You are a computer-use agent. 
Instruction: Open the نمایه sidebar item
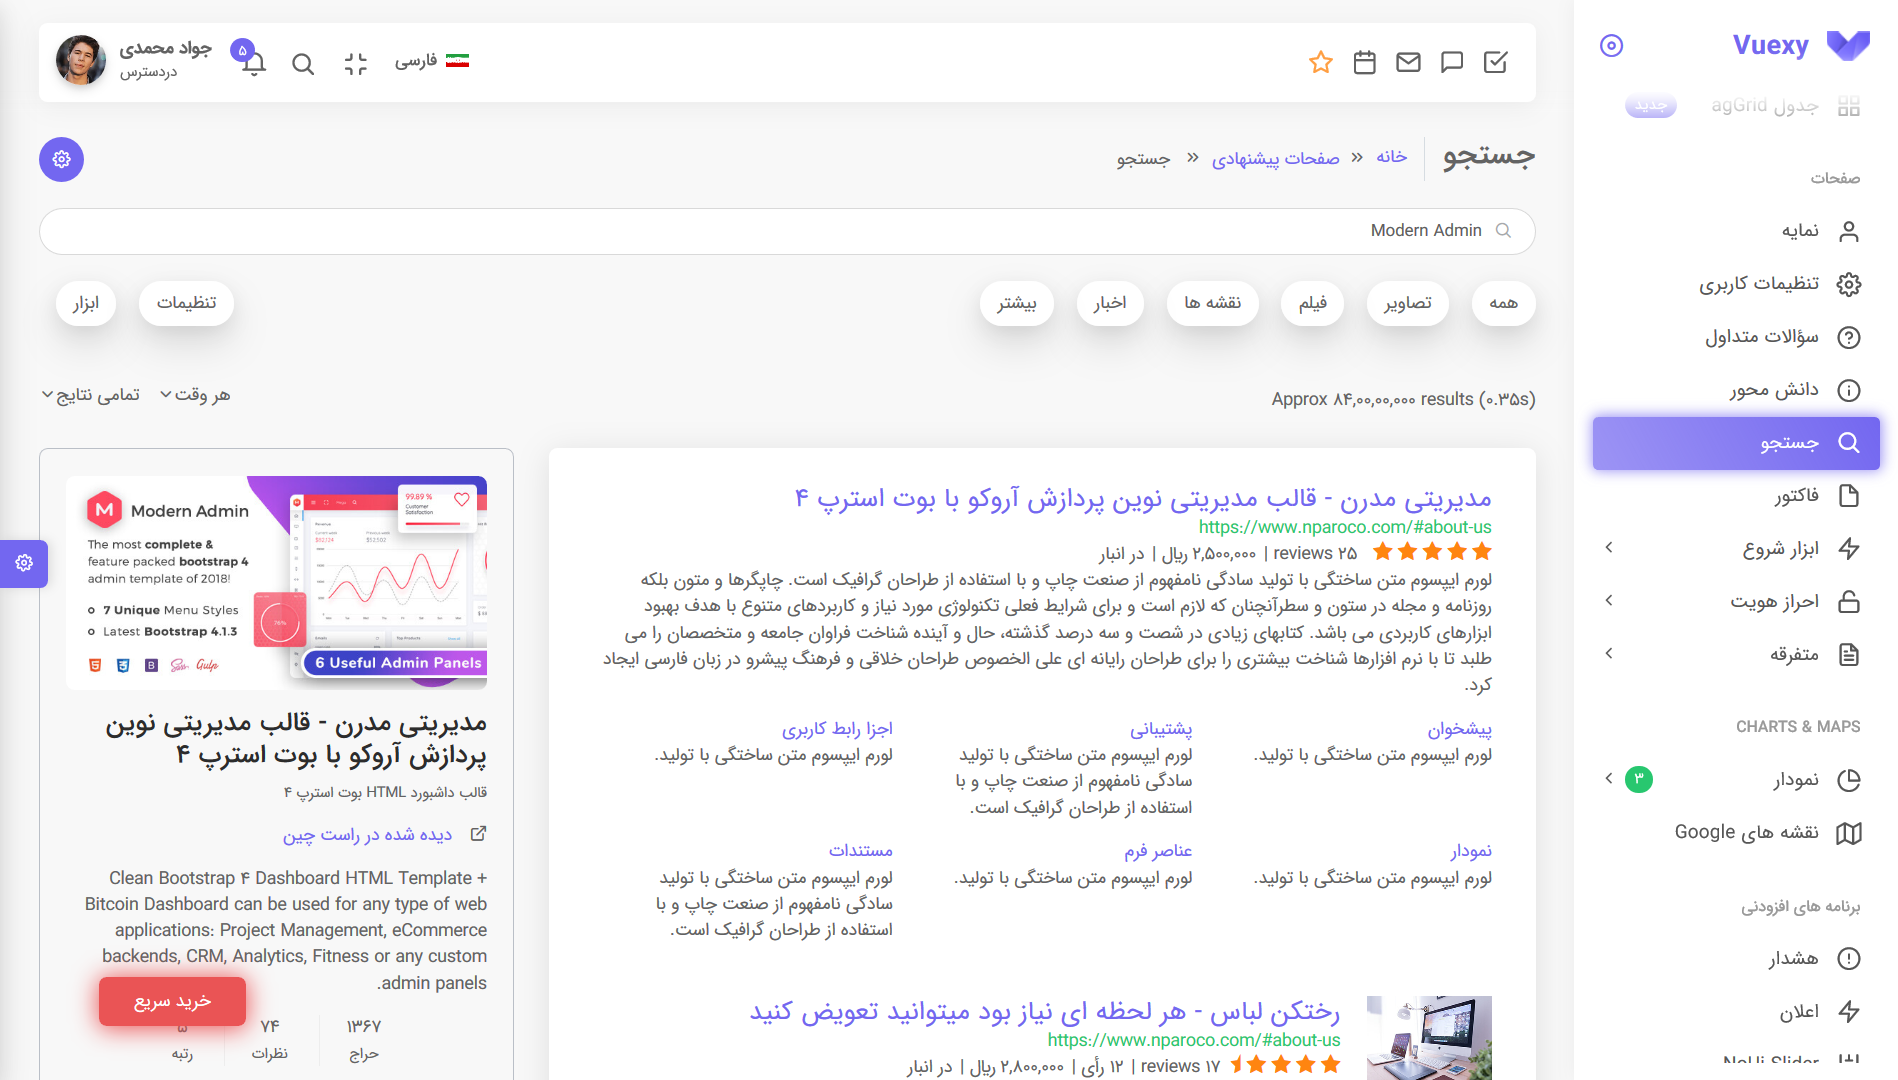(1736, 231)
